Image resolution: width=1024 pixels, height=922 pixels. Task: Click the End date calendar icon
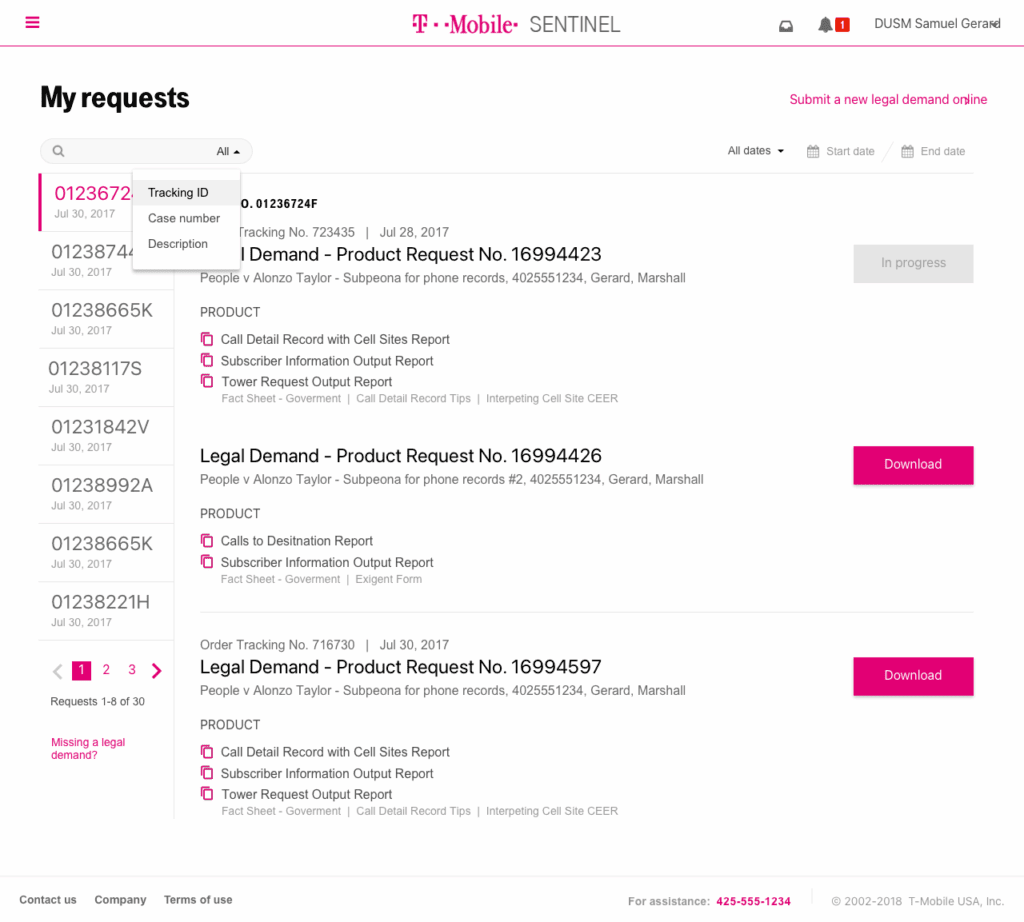pos(907,152)
